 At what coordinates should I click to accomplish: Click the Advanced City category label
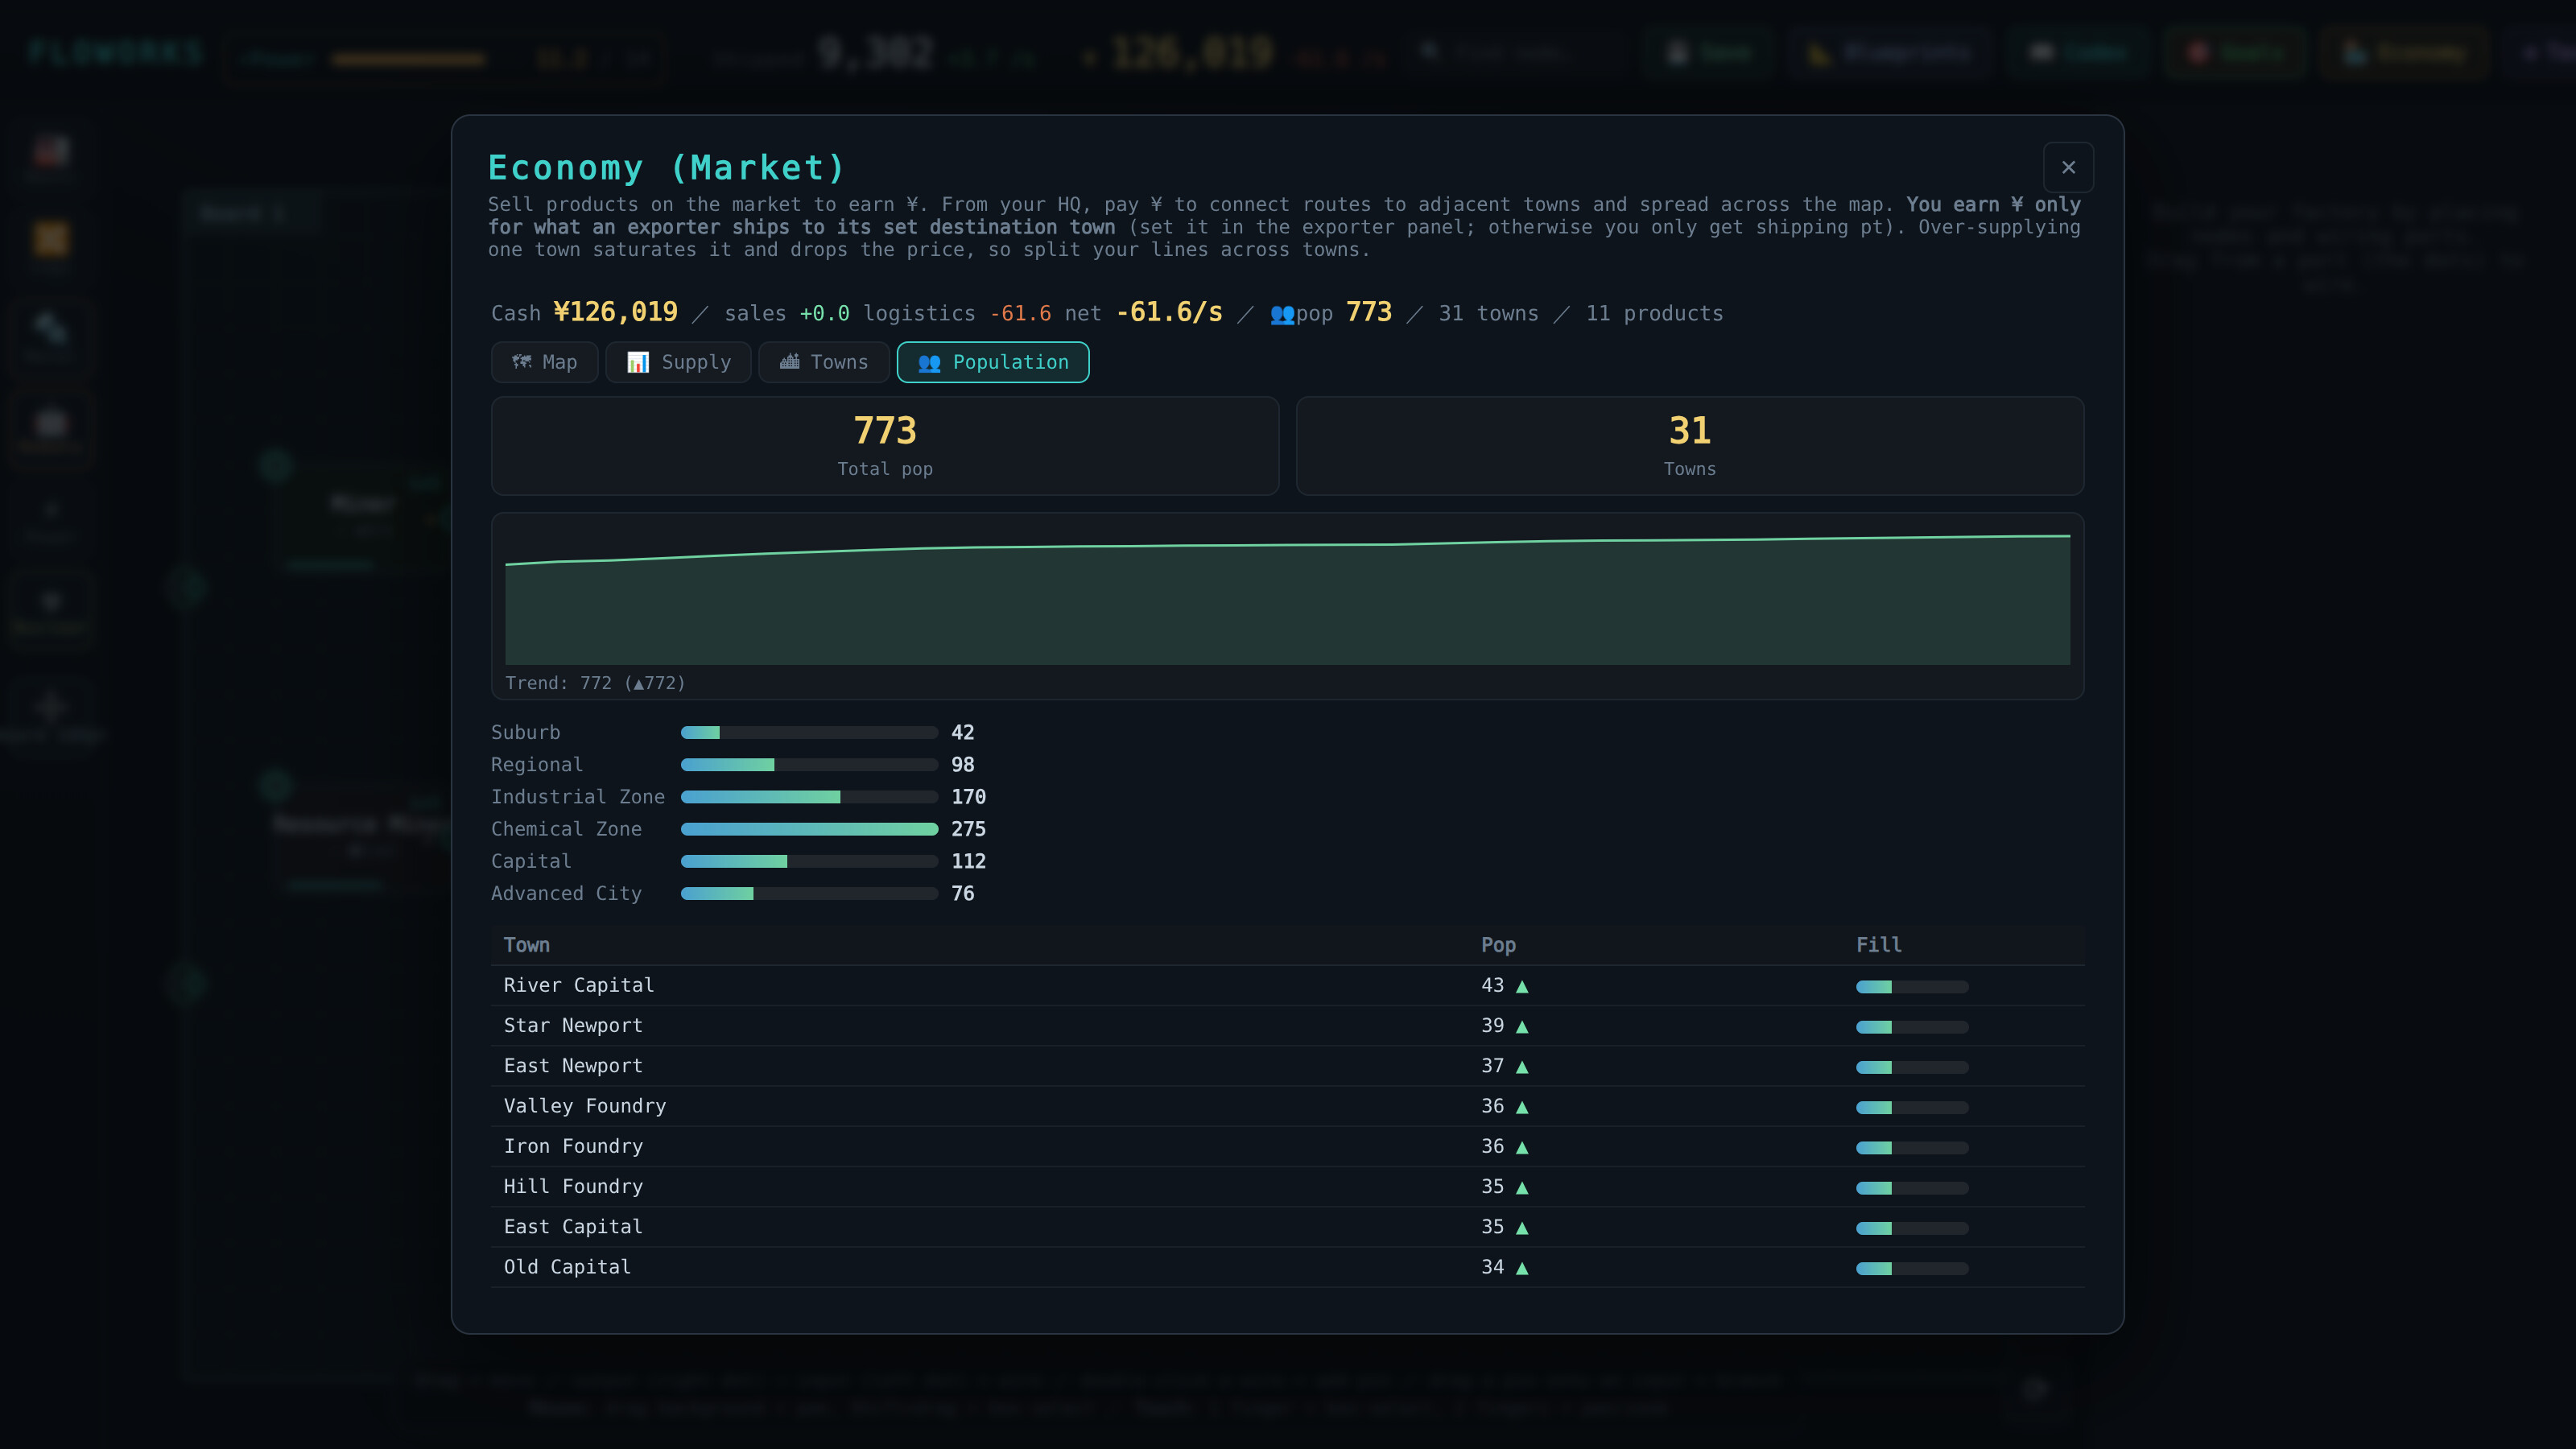[x=566, y=893]
